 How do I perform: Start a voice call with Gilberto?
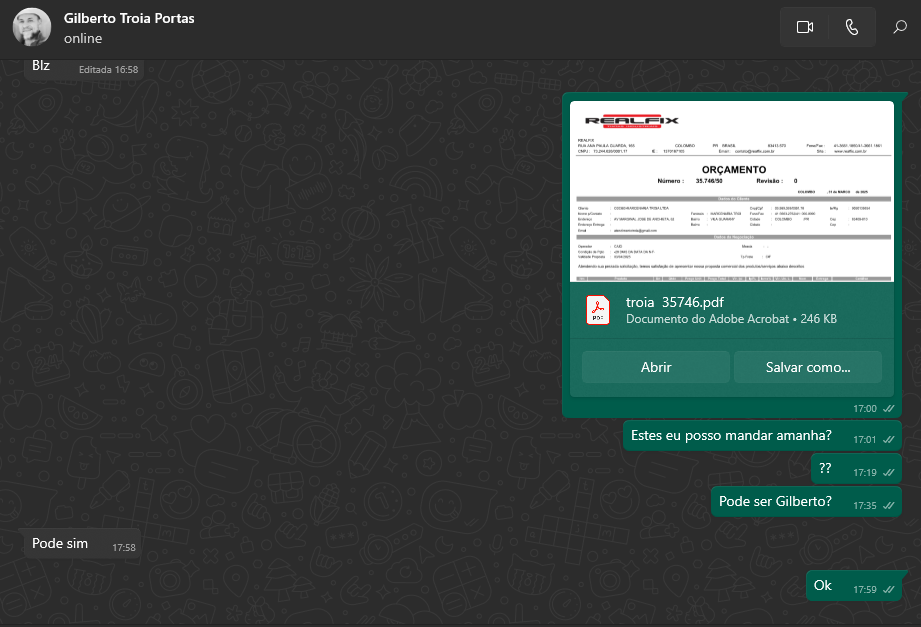pos(851,28)
